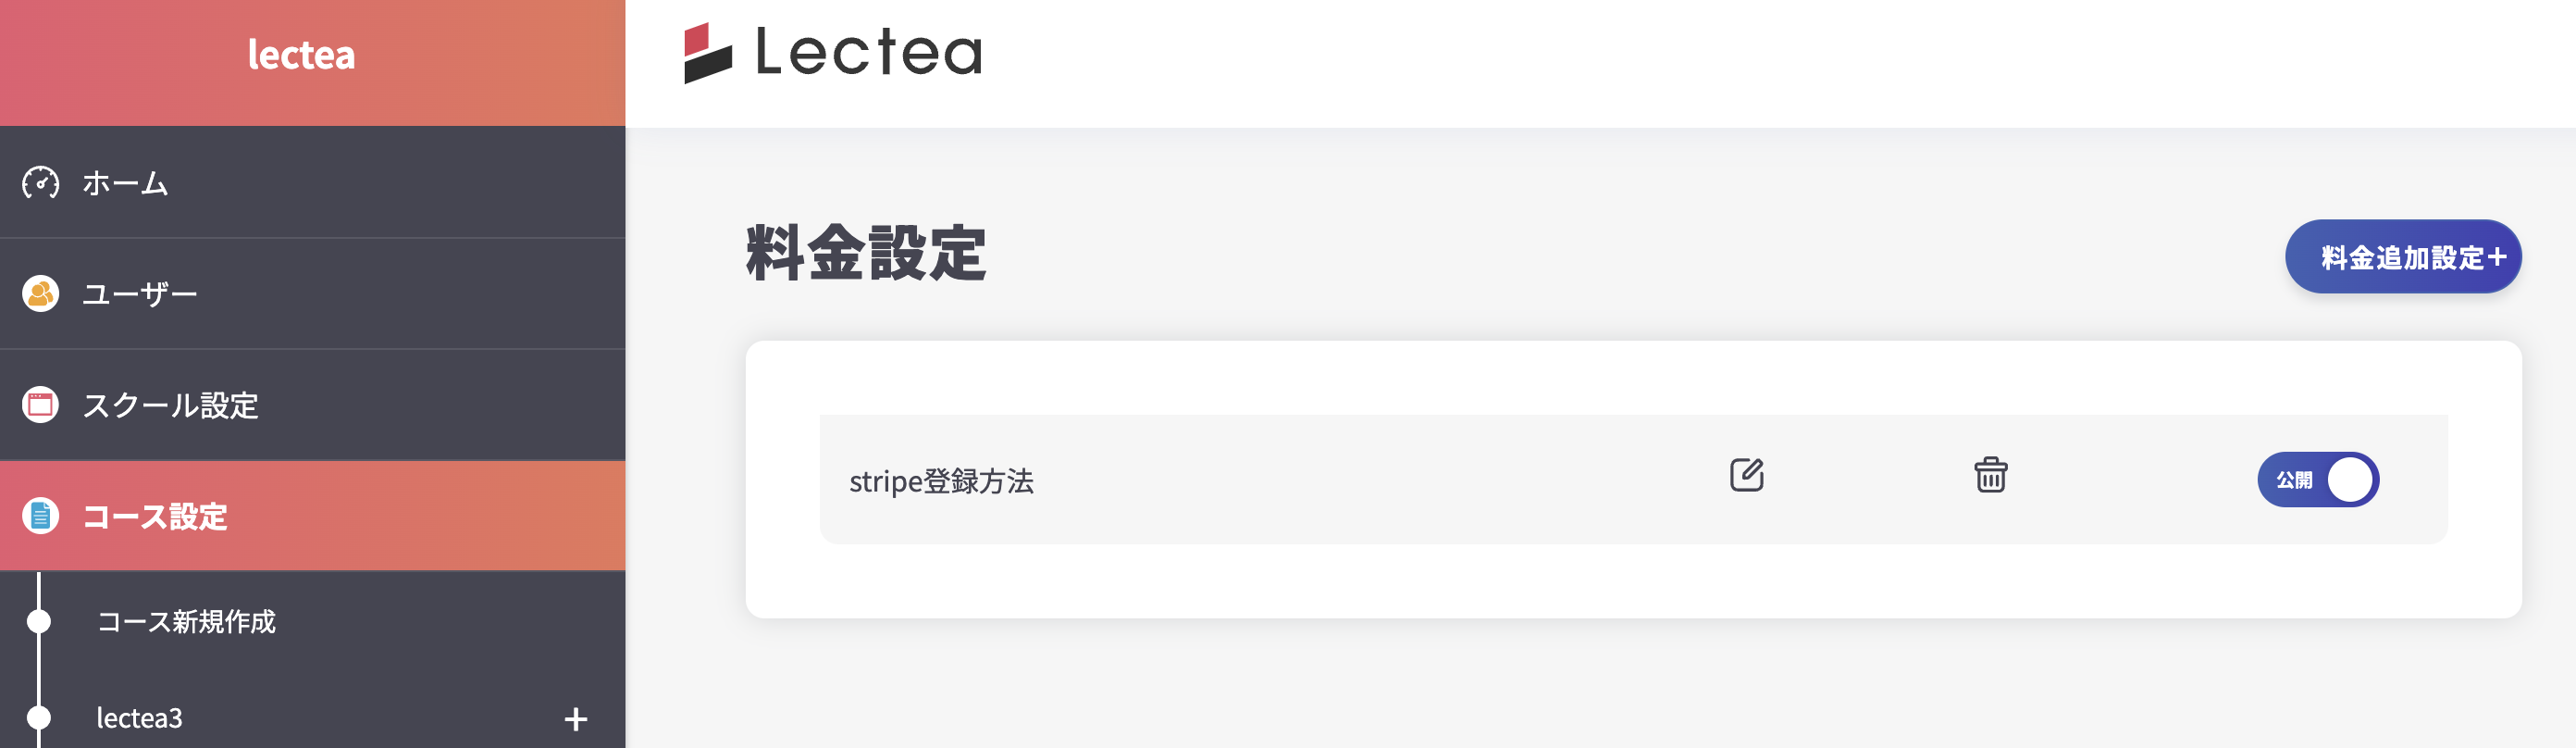
Task: Click the course settings document icon
Action: (x=40, y=516)
